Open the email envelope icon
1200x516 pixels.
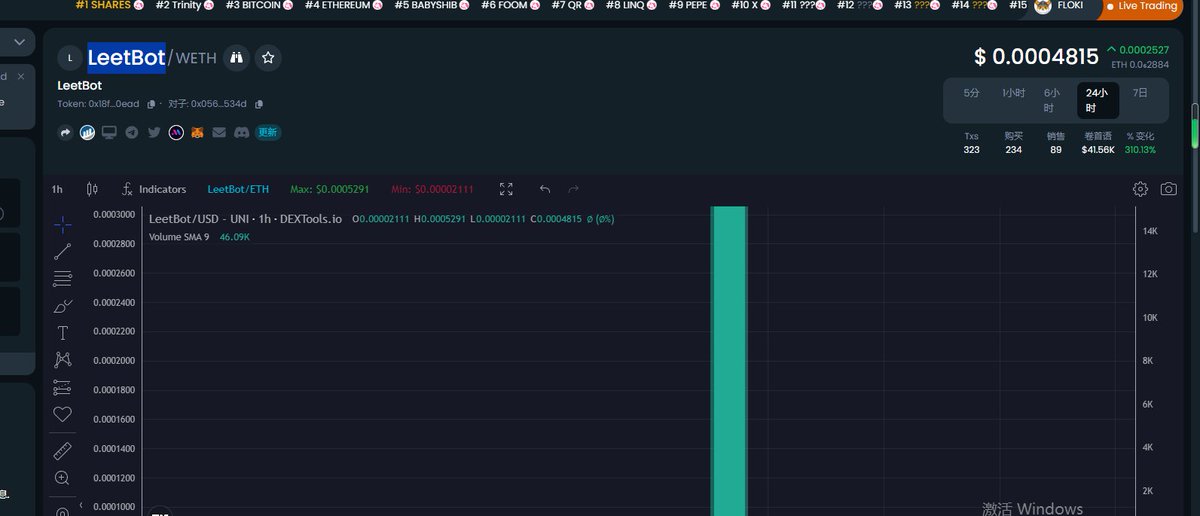click(219, 132)
